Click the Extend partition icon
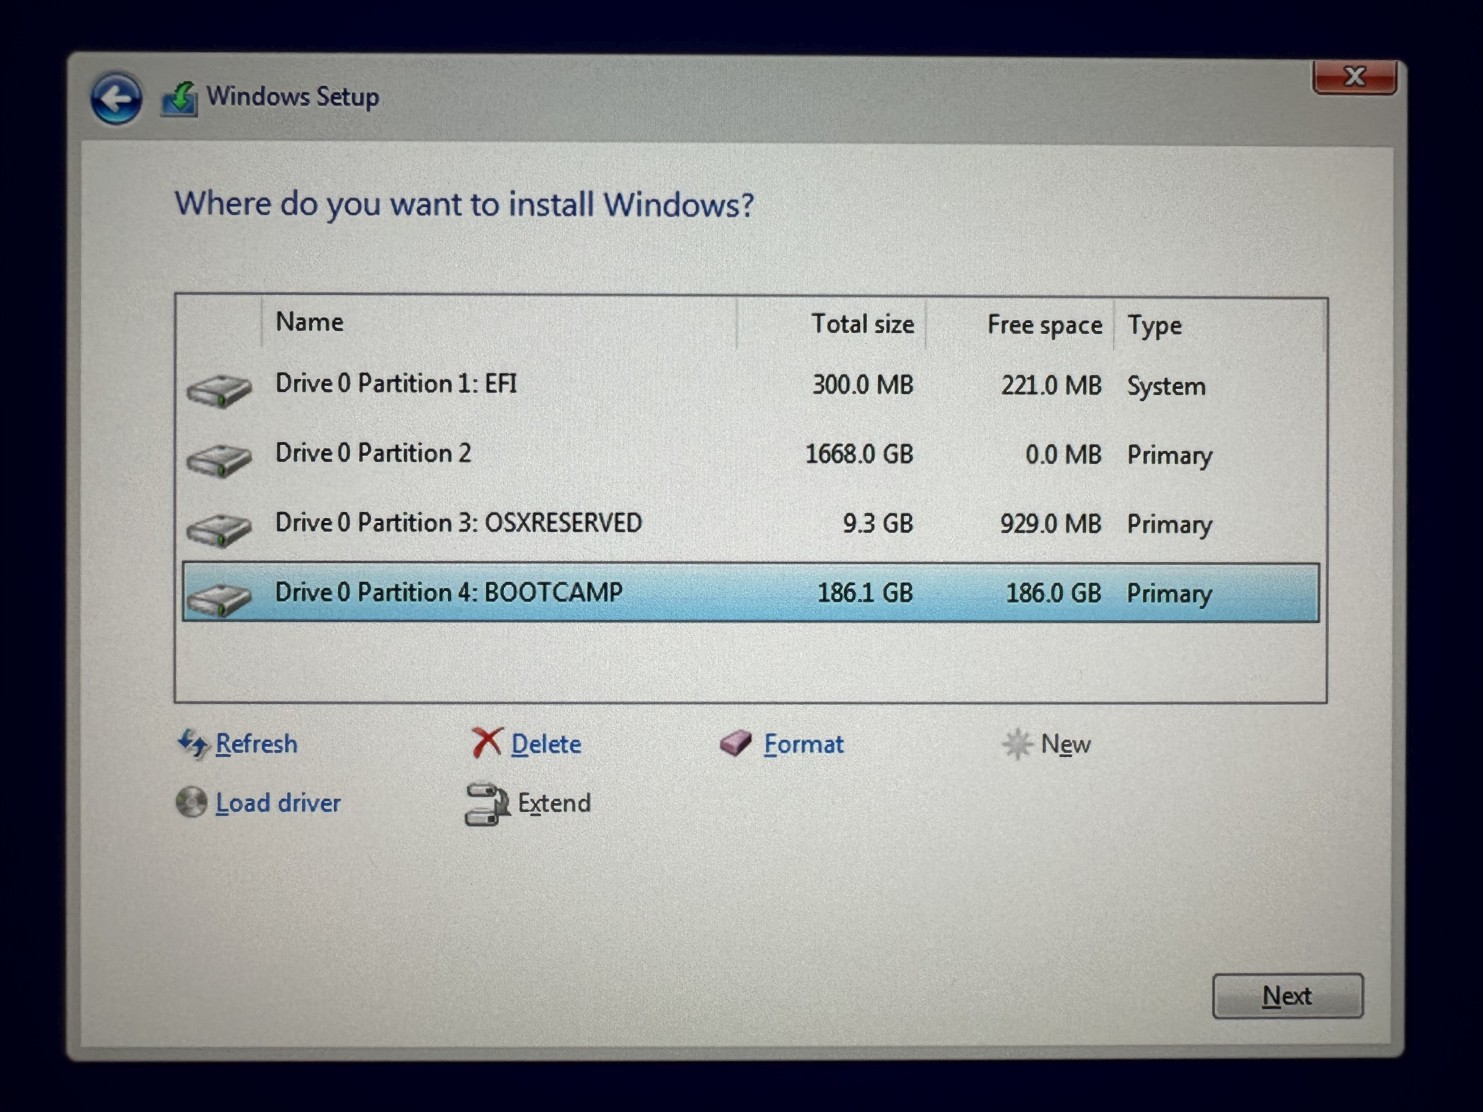The image size is (1483, 1112). pos(487,804)
